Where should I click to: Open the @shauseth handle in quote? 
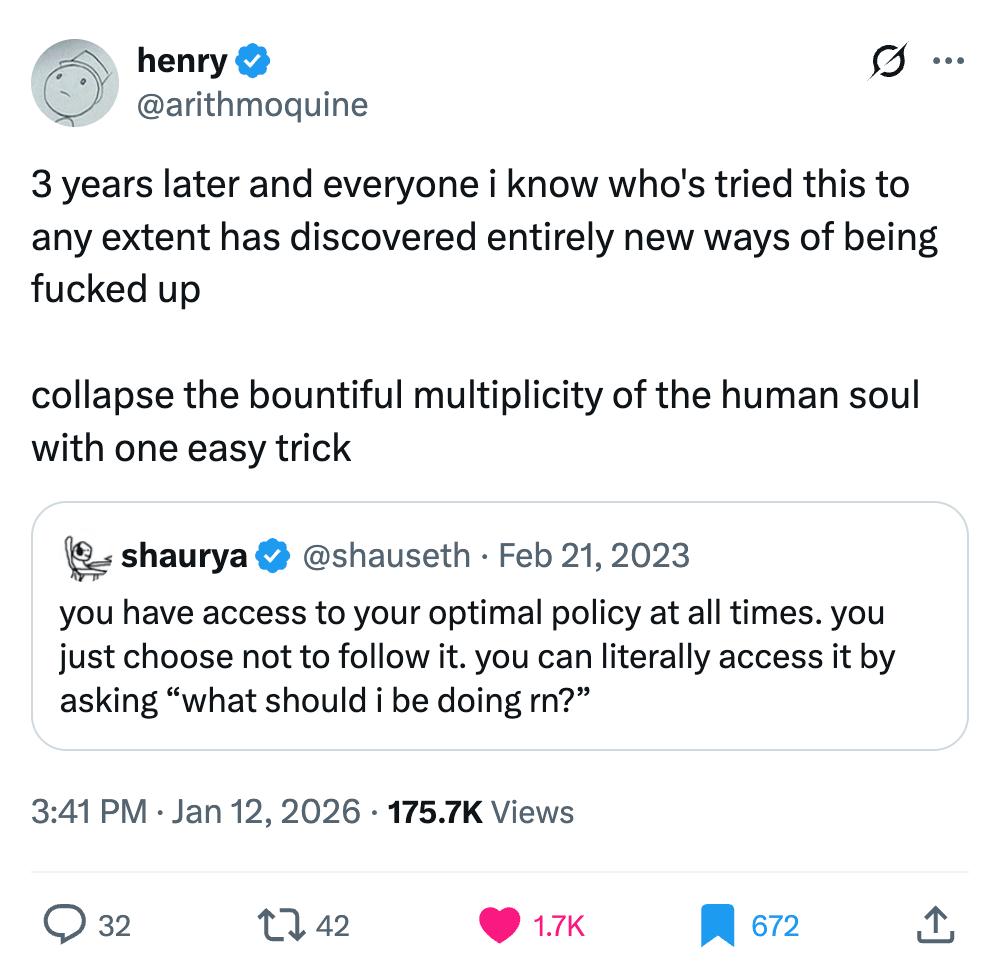coord(385,555)
